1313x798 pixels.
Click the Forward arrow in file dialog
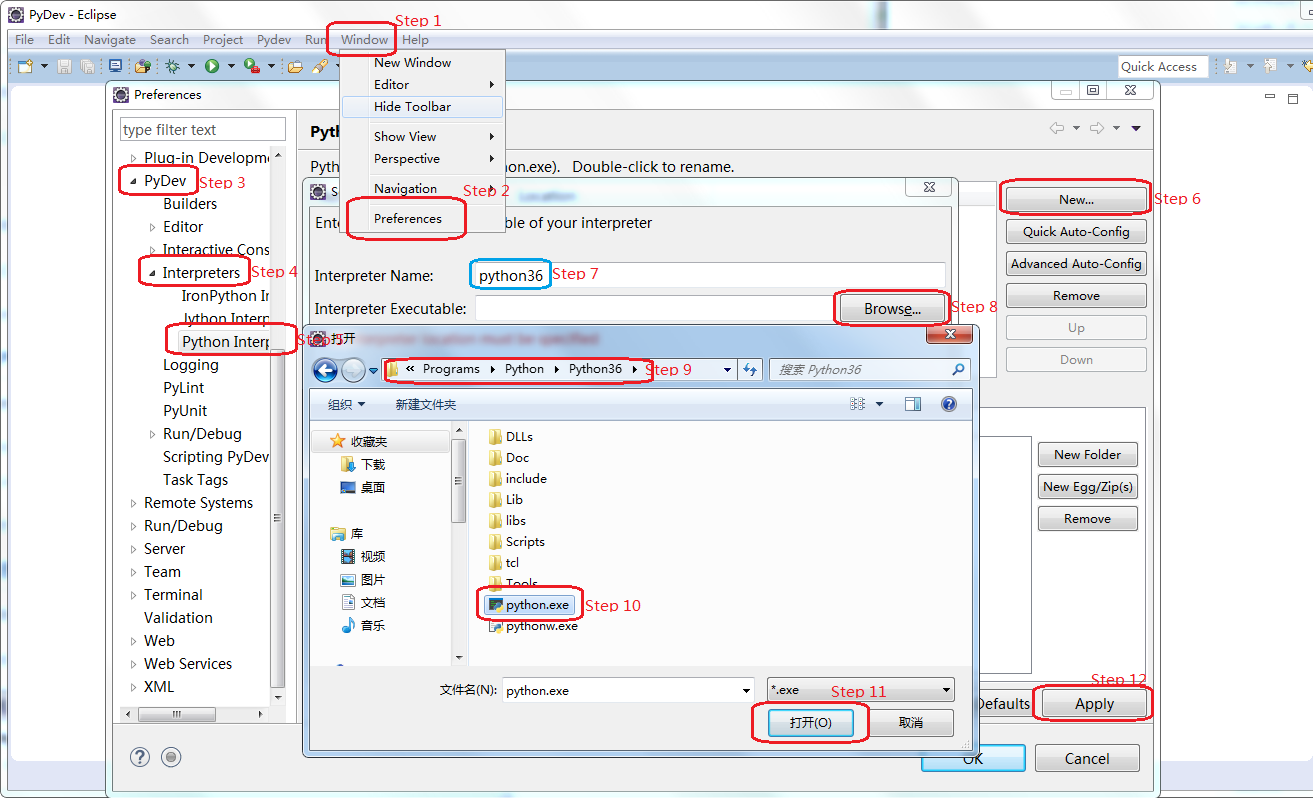[353, 370]
